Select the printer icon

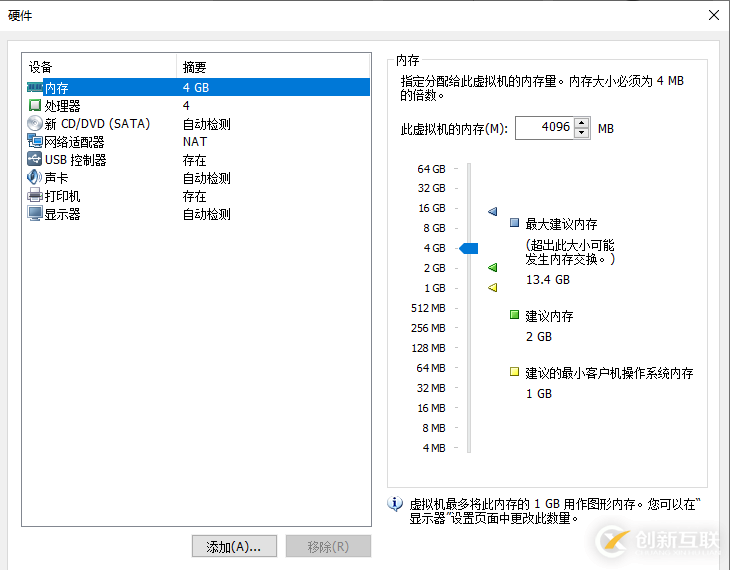(x=35, y=196)
